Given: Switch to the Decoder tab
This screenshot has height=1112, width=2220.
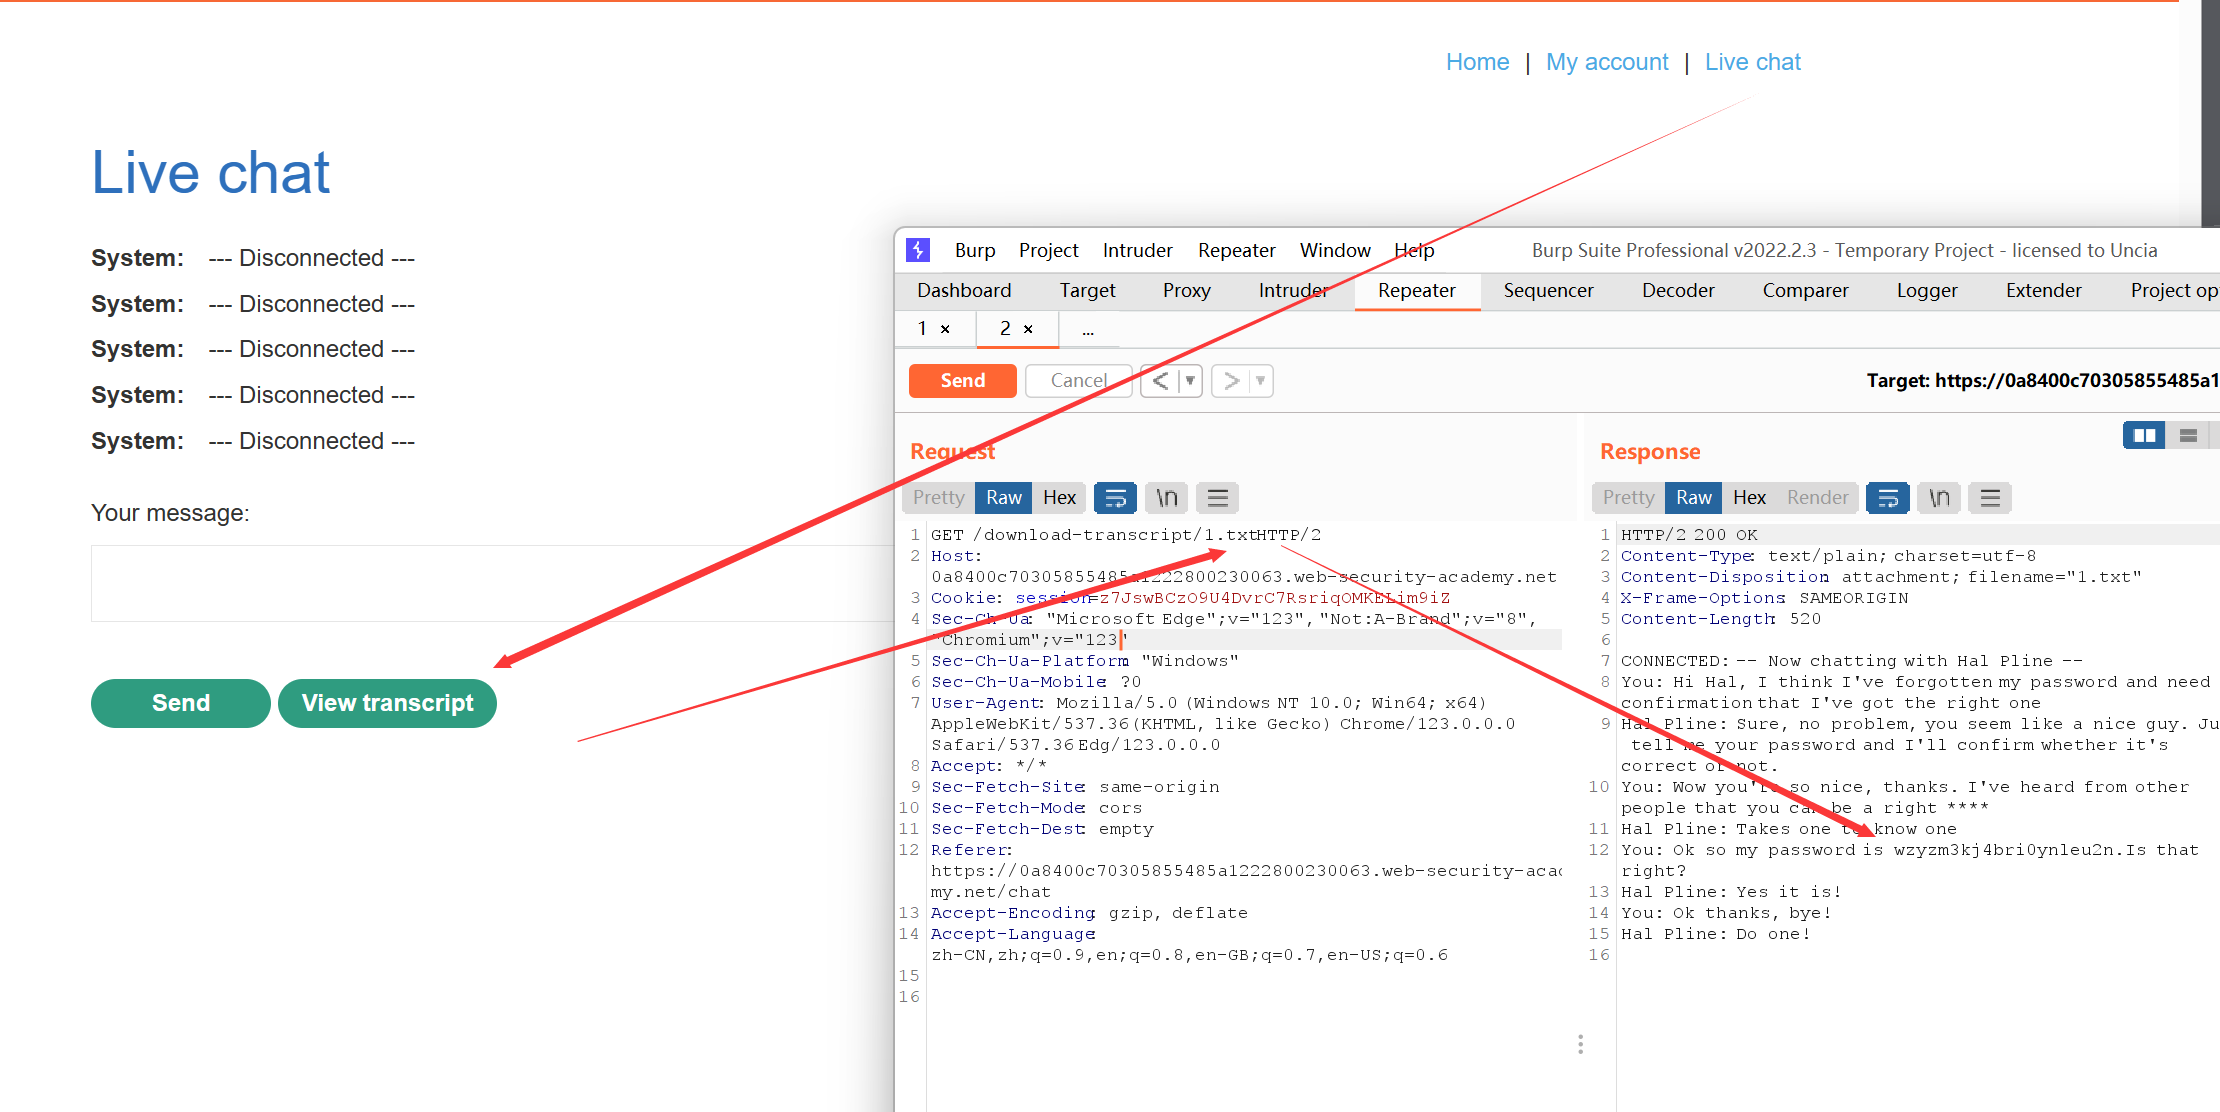Looking at the screenshot, I should tap(1677, 290).
